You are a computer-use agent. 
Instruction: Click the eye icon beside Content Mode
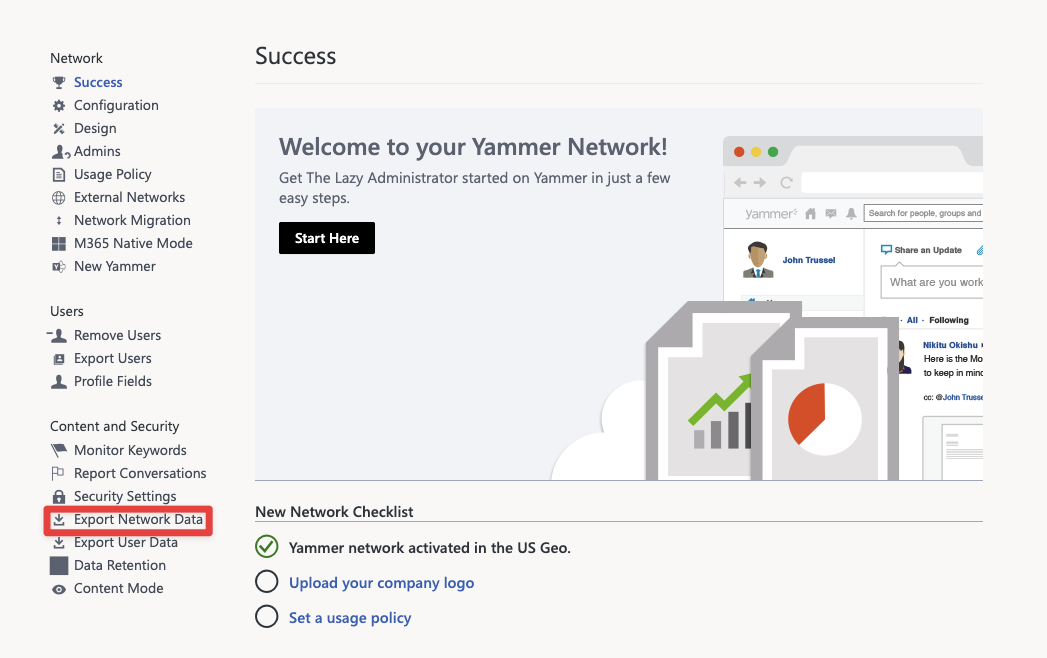pyautogui.click(x=59, y=589)
